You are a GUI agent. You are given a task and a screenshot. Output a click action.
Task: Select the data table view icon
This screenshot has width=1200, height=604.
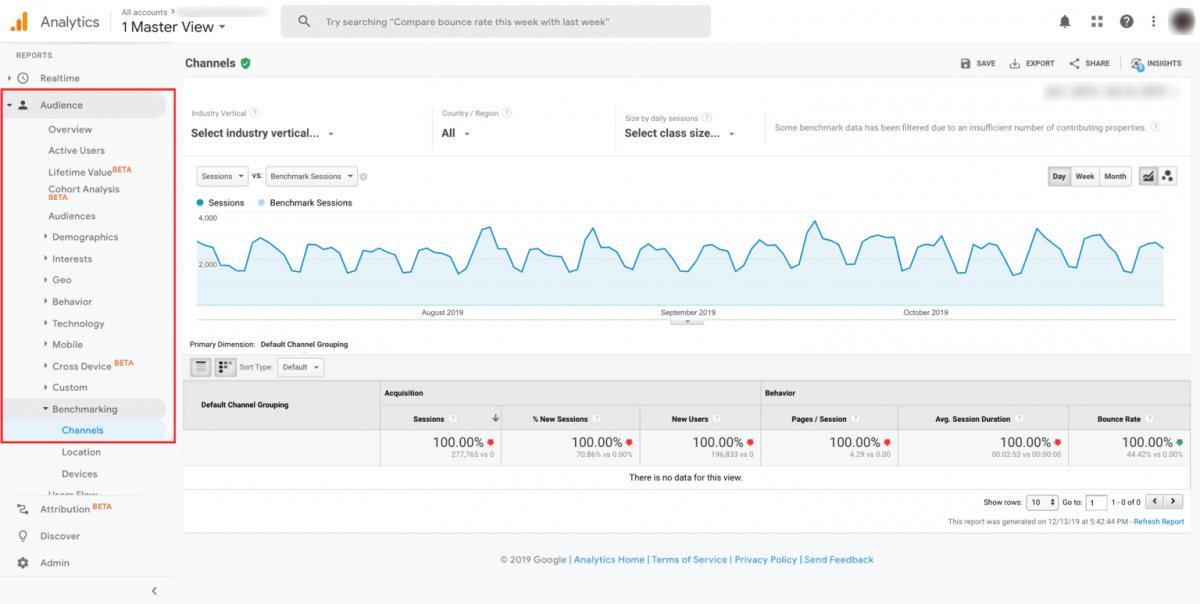(201, 367)
